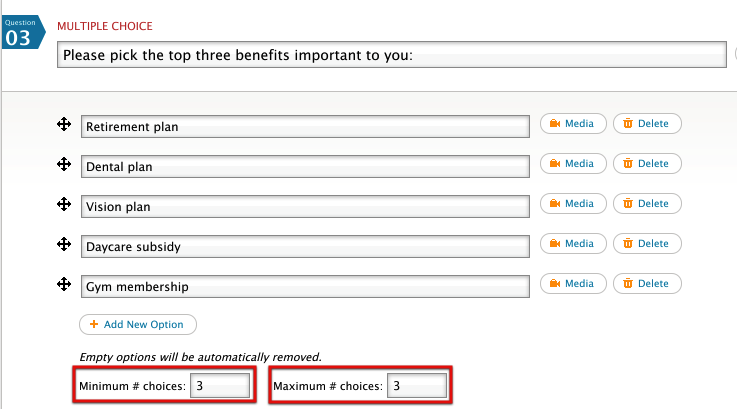Screen dimensions: 737x409
Task: Delete the Daycare subsidy option
Action: pos(646,244)
